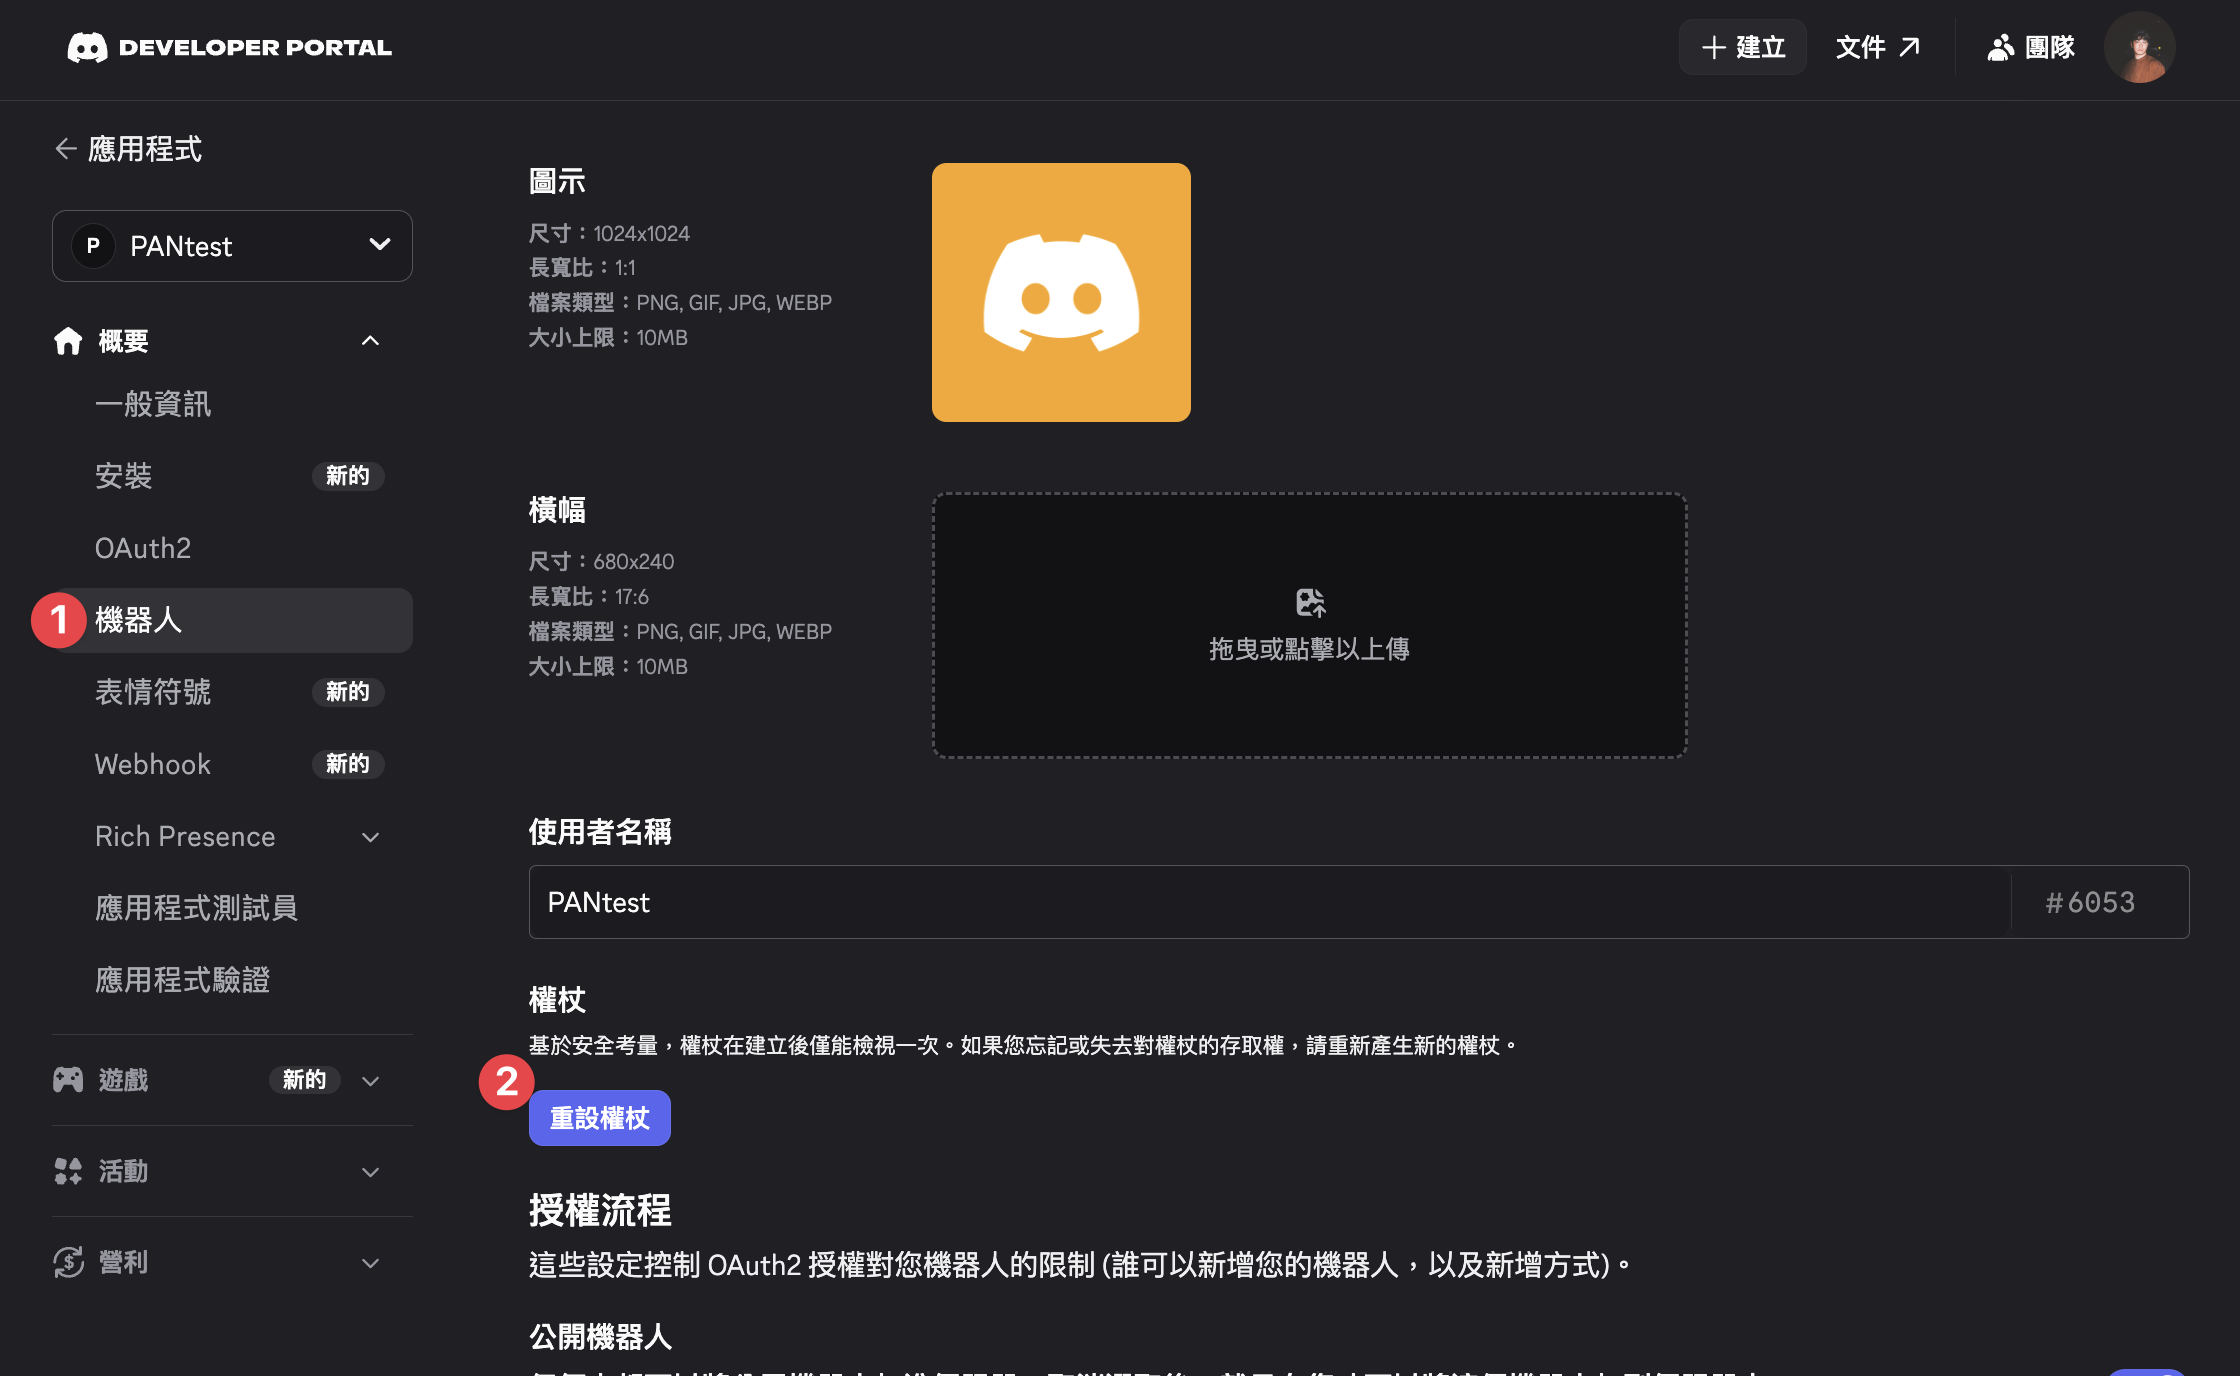Click the Discord Developer Portal logo
This screenshot has width=2240, height=1376.
[x=227, y=47]
